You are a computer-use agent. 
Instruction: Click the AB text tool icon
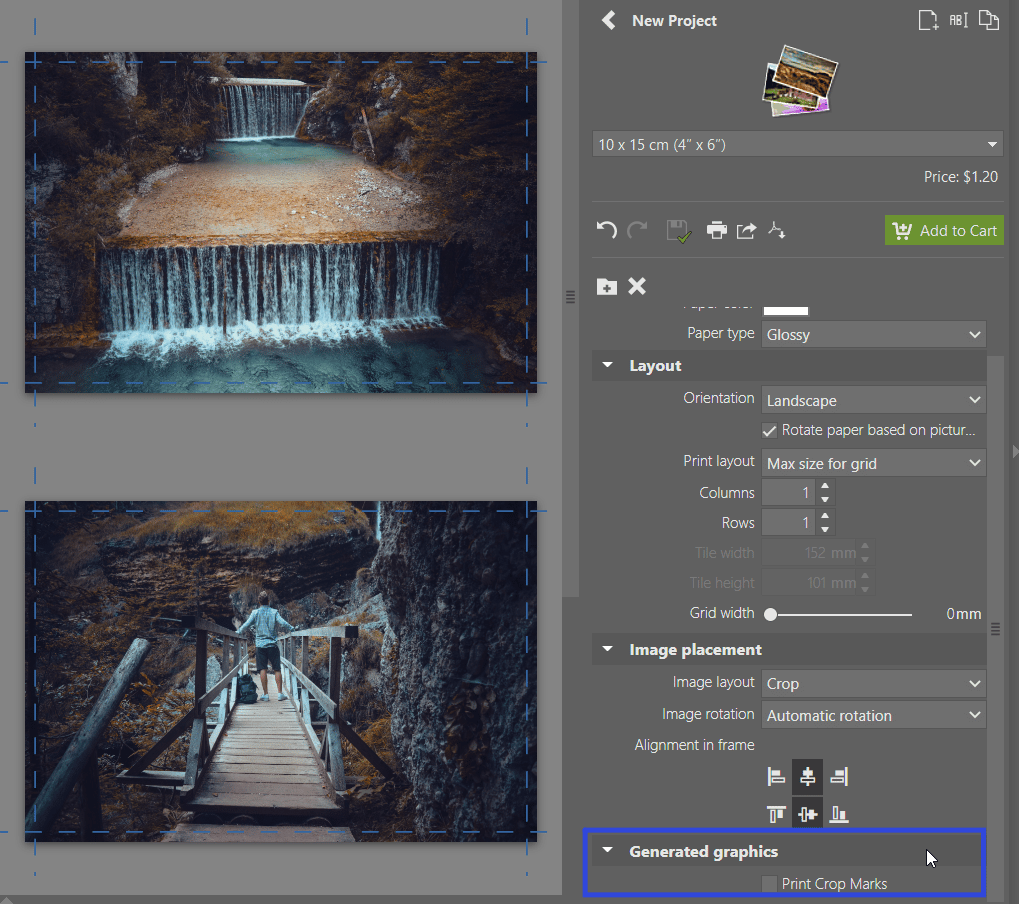pyautogui.click(x=959, y=20)
